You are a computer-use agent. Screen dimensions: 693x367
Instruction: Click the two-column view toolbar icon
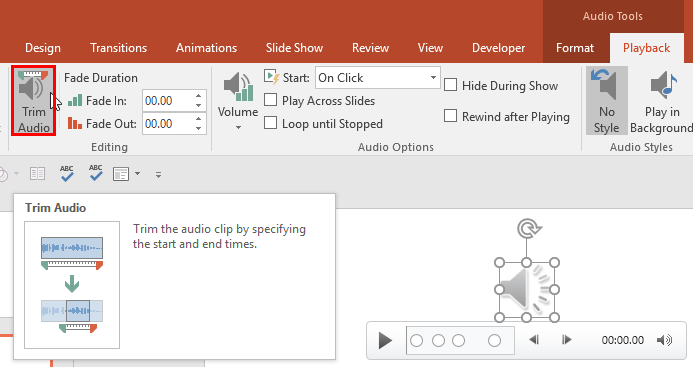pyautogui.click(x=38, y=174)
